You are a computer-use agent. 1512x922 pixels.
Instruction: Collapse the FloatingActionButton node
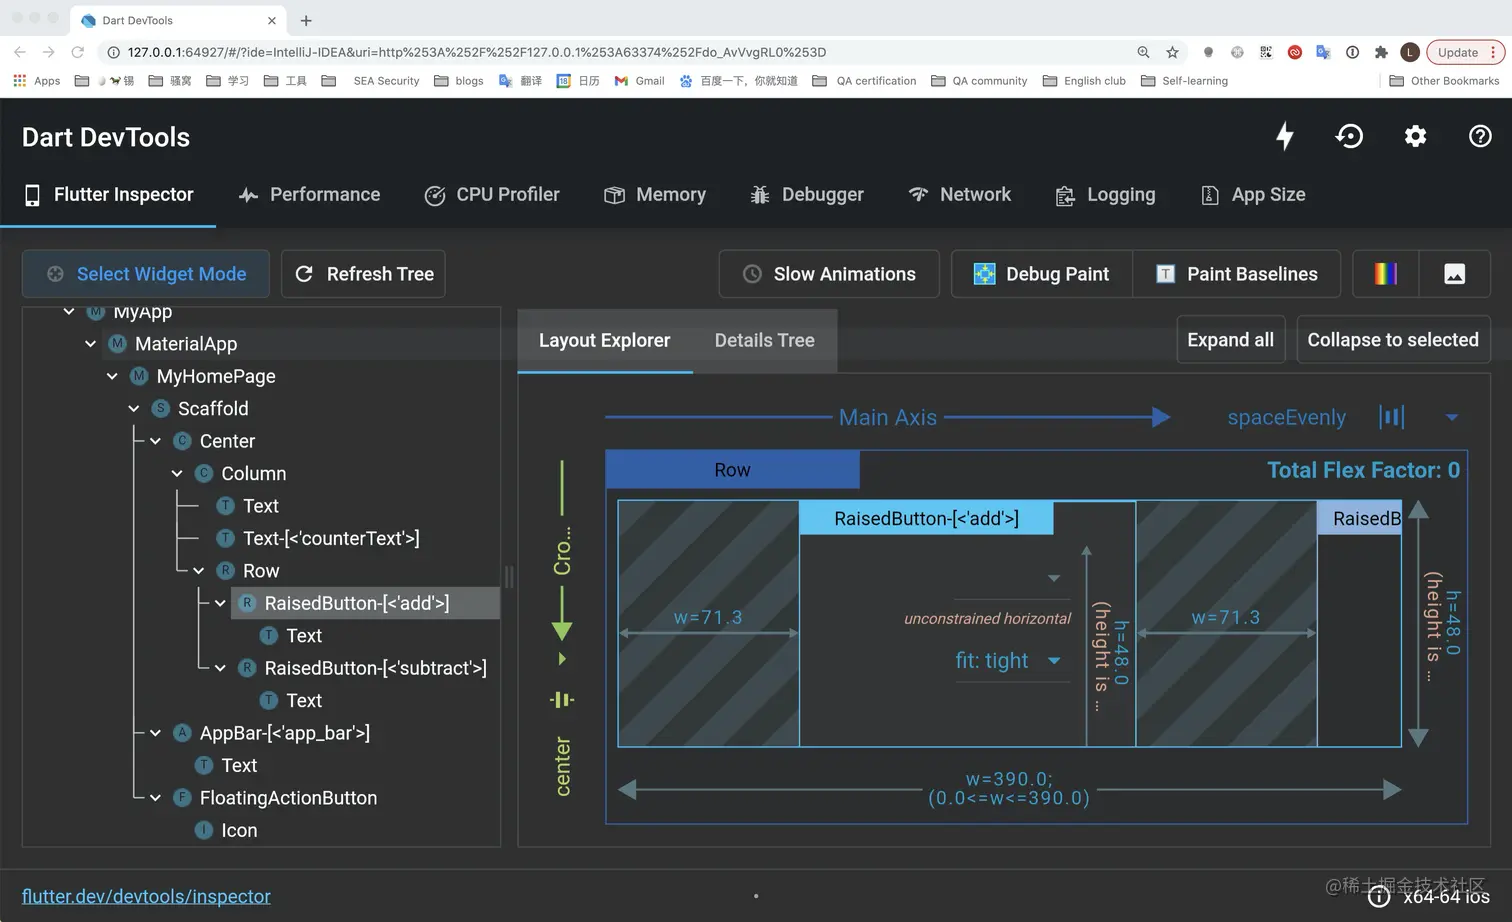156,798
